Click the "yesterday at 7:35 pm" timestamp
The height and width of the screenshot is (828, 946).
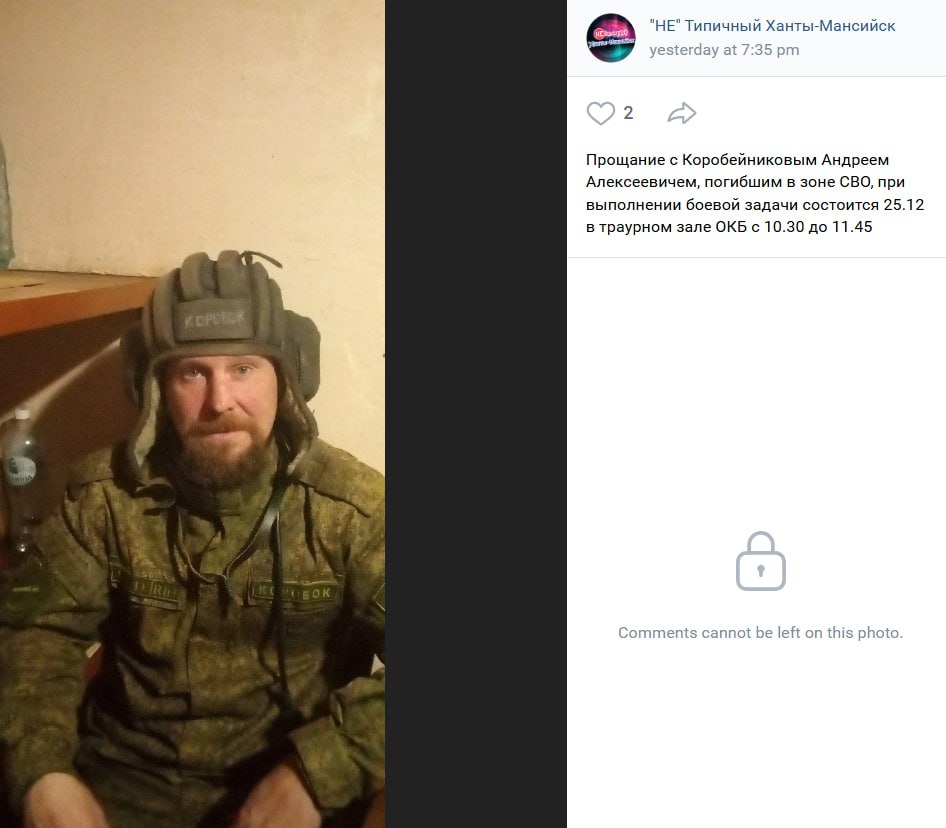[x=724, y=50]
